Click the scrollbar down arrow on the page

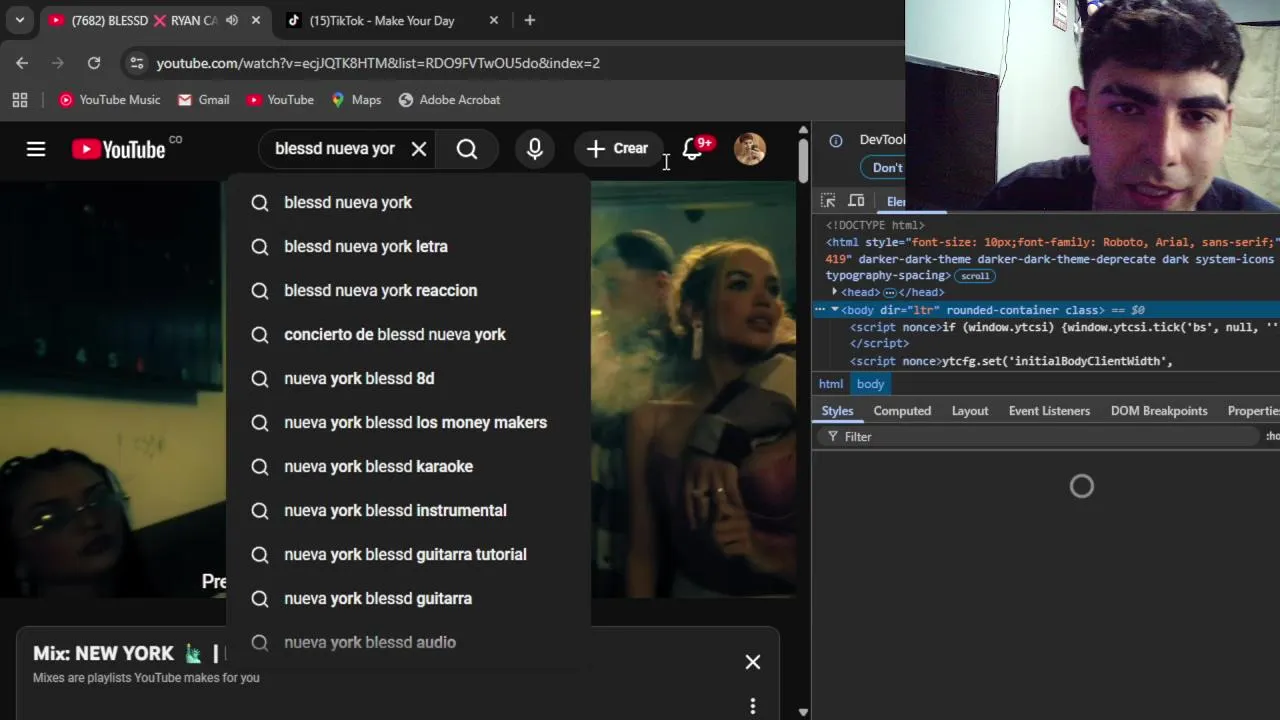(x=803, y=712)
